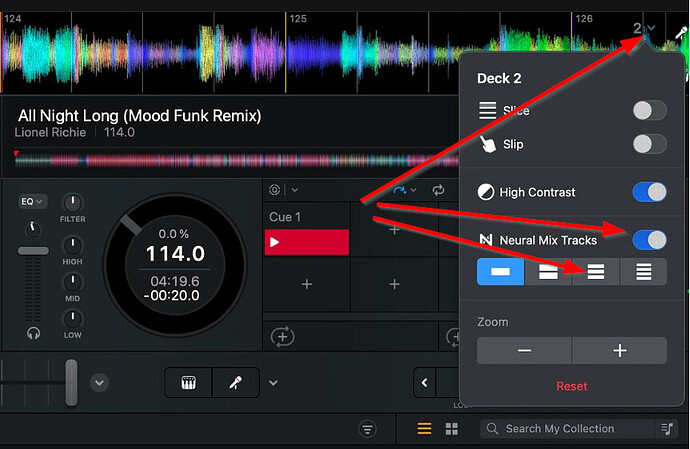Click the loop sync arrows icon
The width and height of the screenshot is (690, 449).
pos(438,190)
